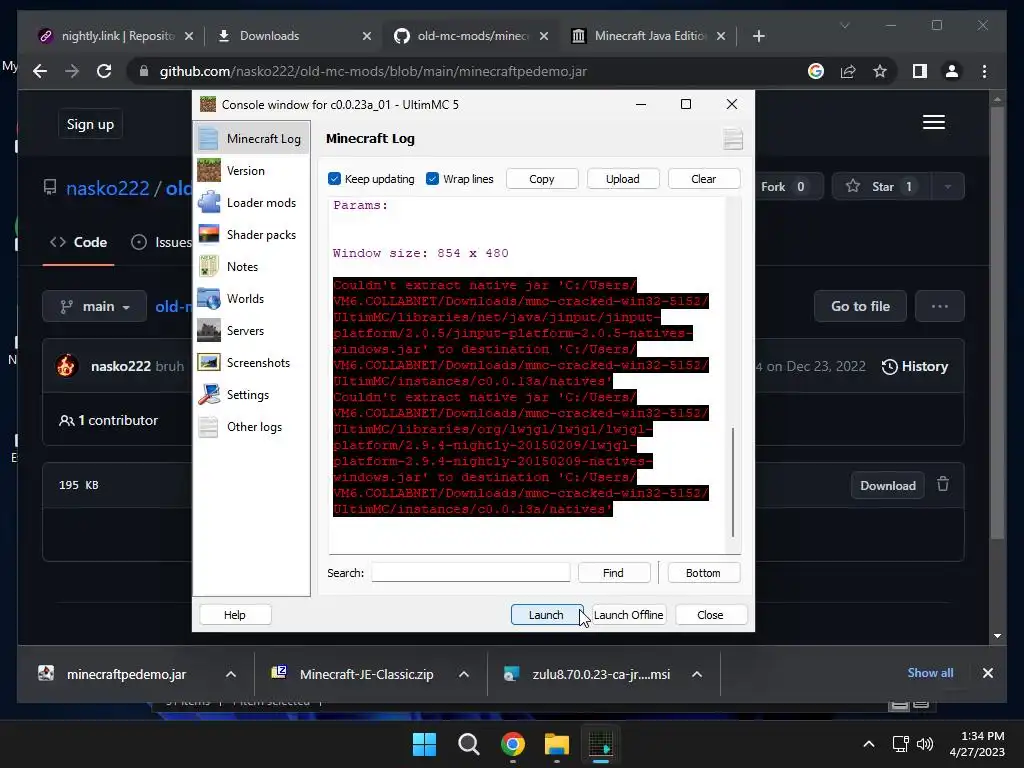1024x768 pixels.
Task: Open UltimMC from the taskbar
Action: pyautogui.click(x=601, y=744)
